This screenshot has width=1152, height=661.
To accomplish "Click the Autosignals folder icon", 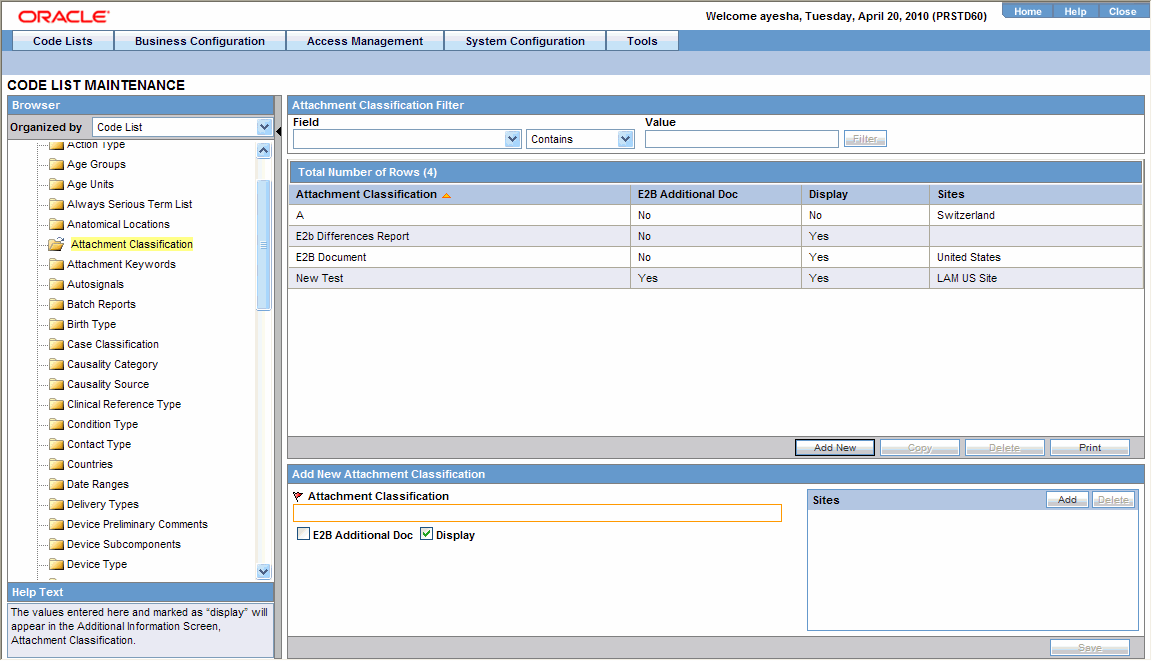I will pyautogui.click(x=57, y=284).
